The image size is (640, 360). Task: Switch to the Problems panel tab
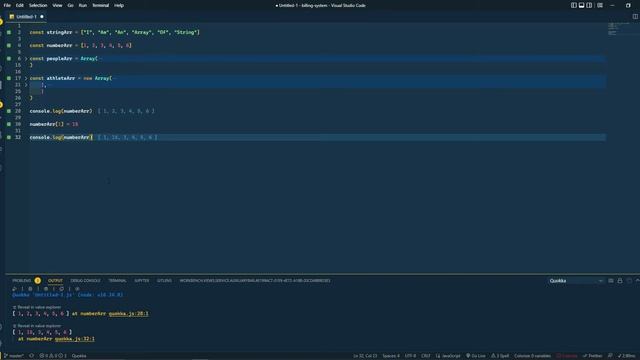(22, 281)
